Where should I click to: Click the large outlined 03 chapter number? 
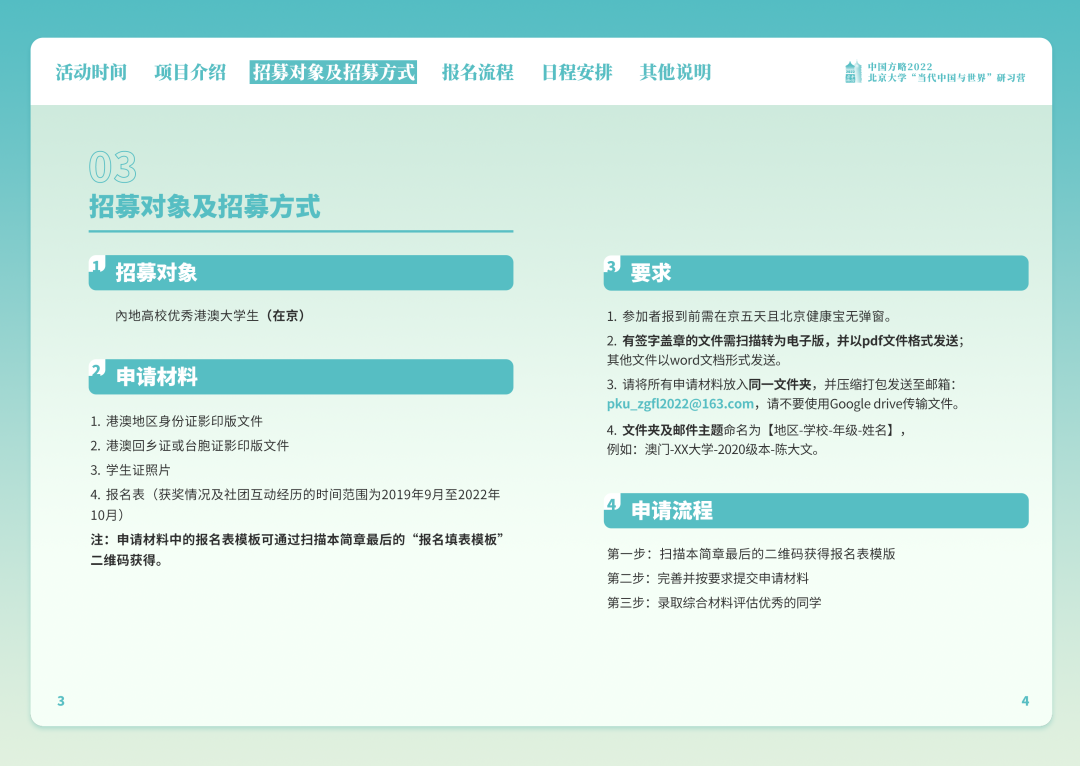tap(112, 167)
